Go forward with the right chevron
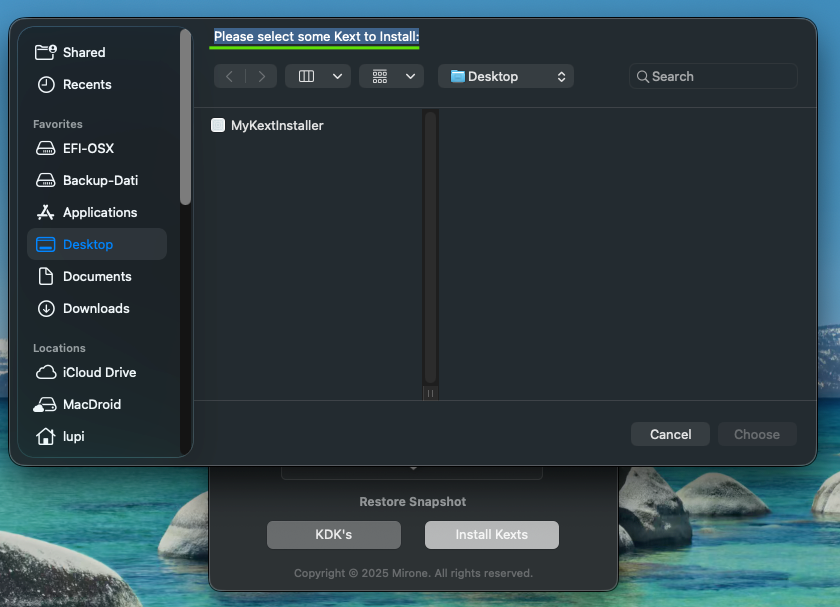This screenshot has width=840, height=607. [x=261, y=76]
